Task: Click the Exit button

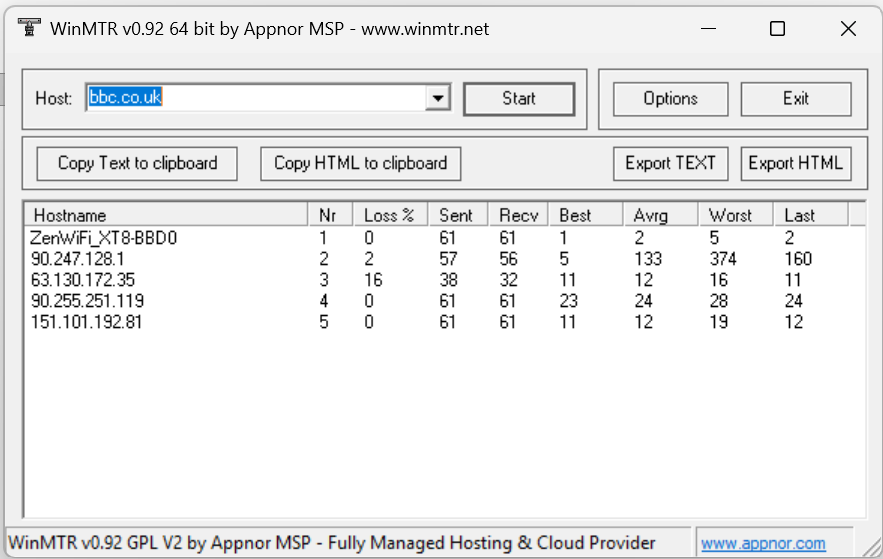Action: [796, 99]
